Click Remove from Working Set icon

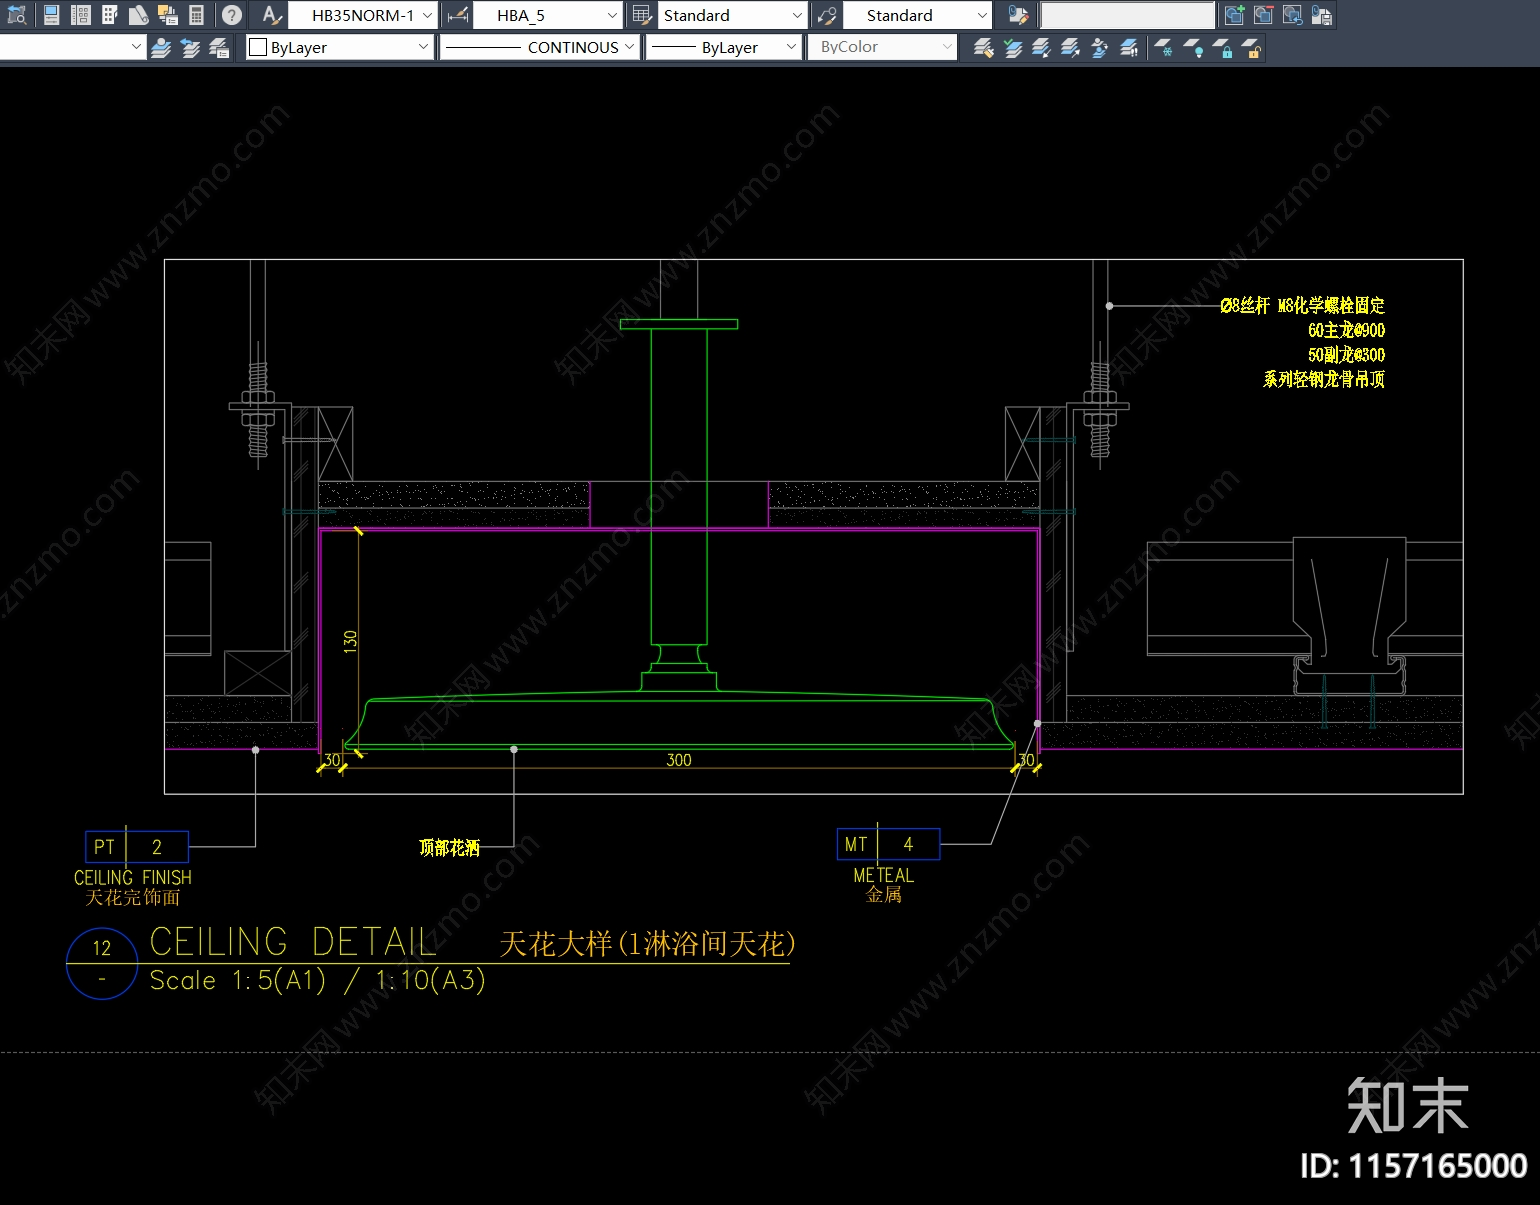[x=1264, y=15]
